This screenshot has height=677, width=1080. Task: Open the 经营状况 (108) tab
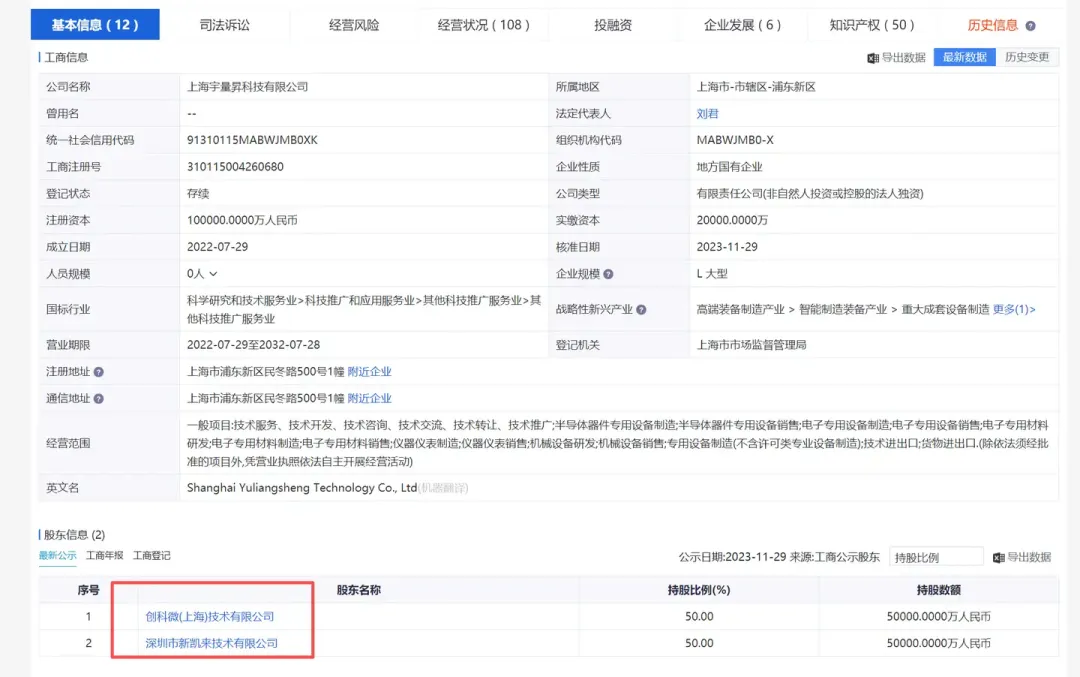click(484, 25)
